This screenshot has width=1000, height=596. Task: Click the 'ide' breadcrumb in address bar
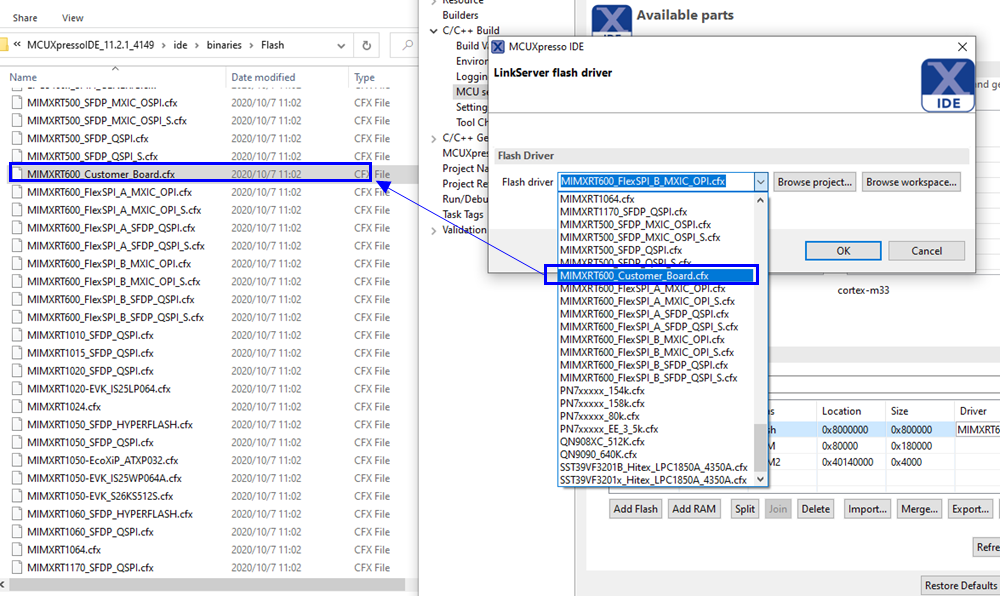point(180,45)
